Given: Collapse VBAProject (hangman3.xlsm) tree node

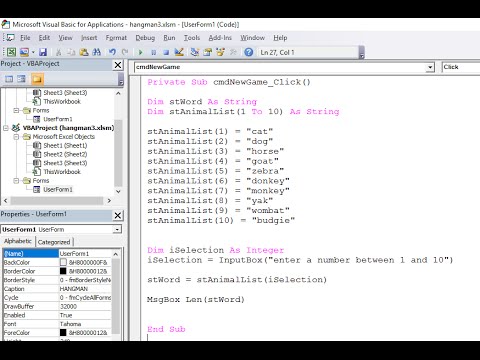Looking at the screenshot, I should 6,128.
